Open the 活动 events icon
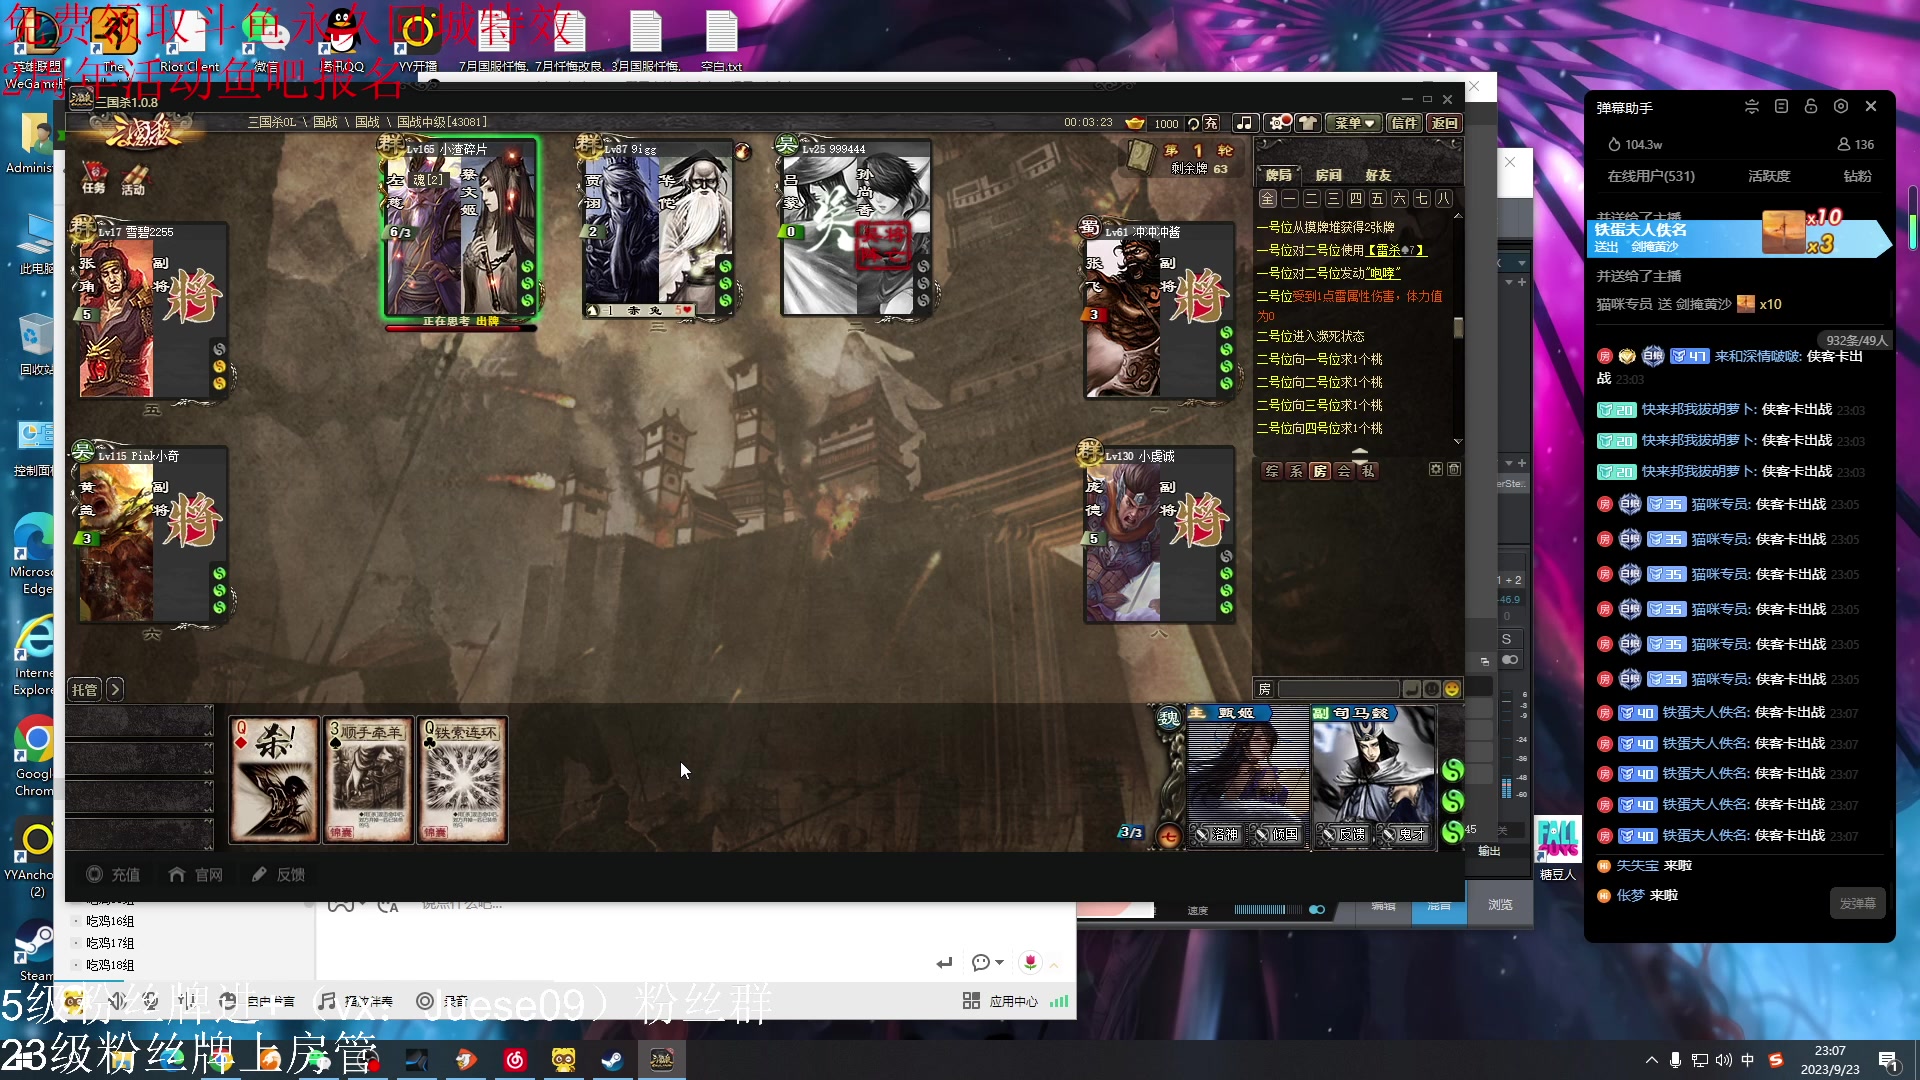This screenshot has height=1080, width=1920. (x=134, y=180)
